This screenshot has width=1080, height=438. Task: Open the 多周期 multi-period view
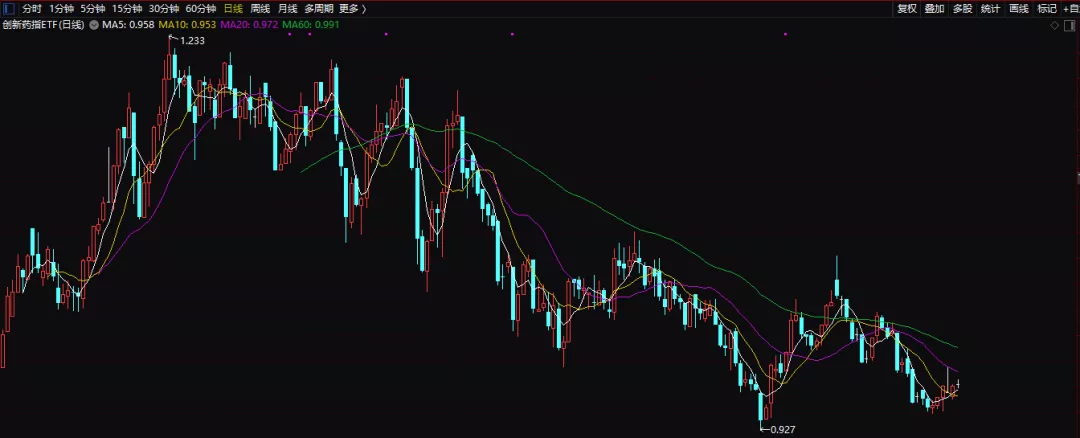coord(319,9)
